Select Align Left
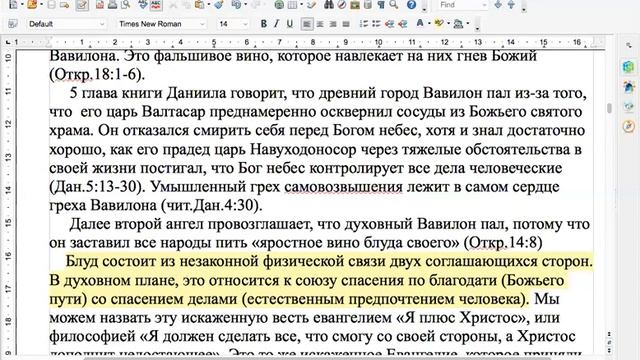The height and width of the screenshot is (360, 640). (307, 24)
